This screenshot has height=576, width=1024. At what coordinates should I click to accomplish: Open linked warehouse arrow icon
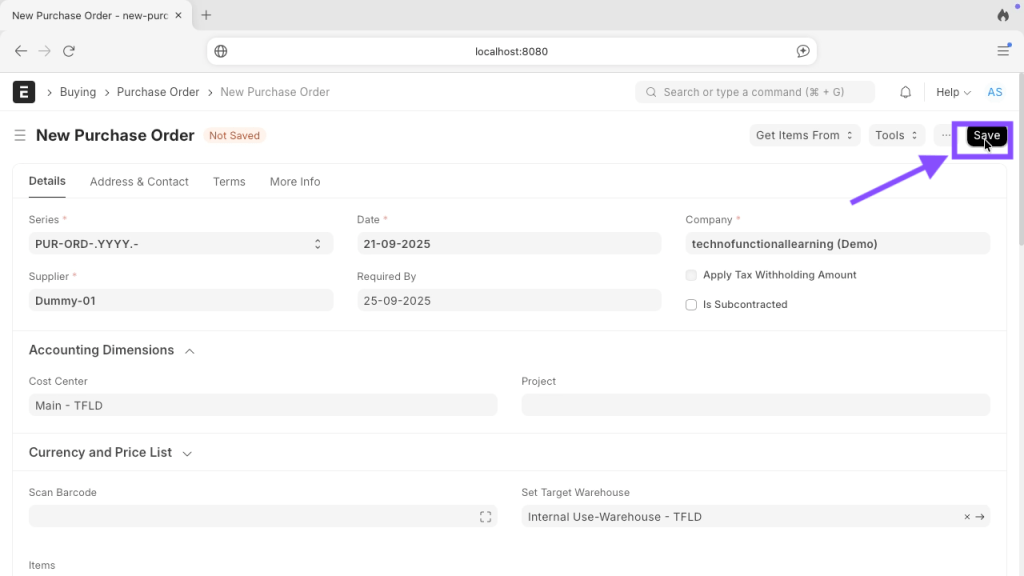tap(981, 517)
